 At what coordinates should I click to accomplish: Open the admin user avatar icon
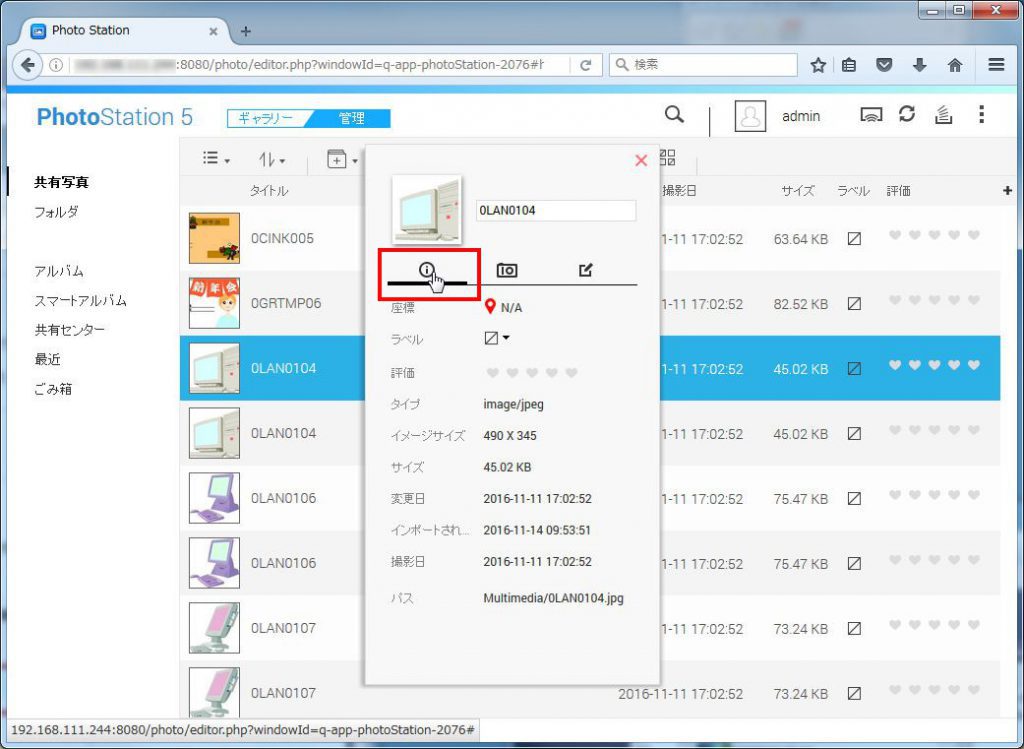point(750,116)
